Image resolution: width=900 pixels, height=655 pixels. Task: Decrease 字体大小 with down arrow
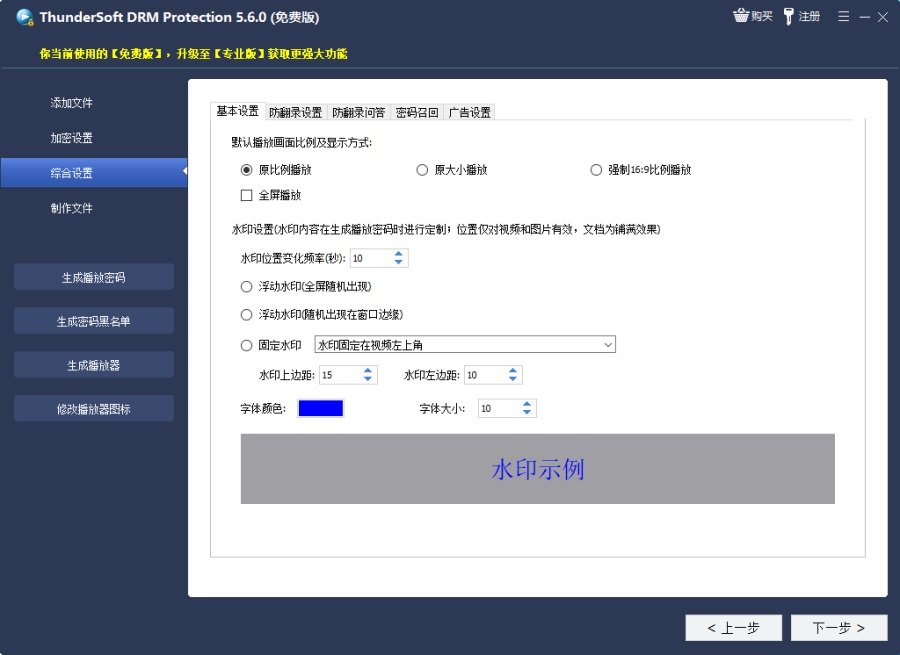tap(527, 413)
